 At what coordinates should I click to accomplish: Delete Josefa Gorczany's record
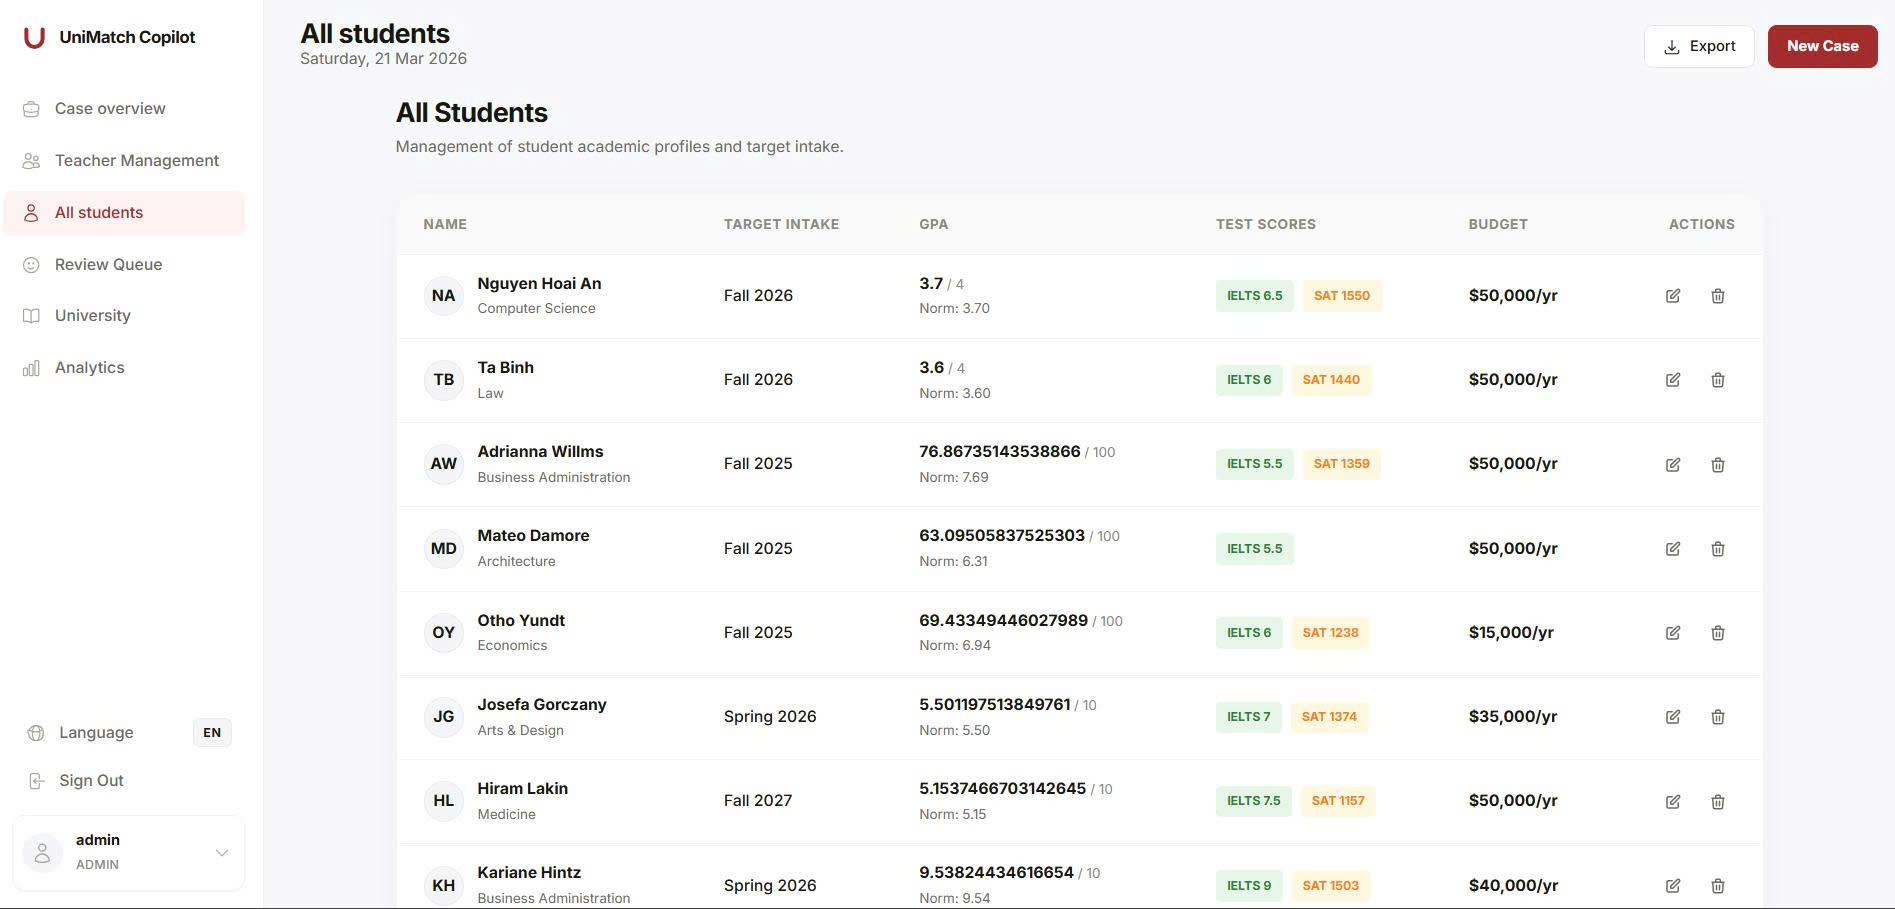point(1718,717)
